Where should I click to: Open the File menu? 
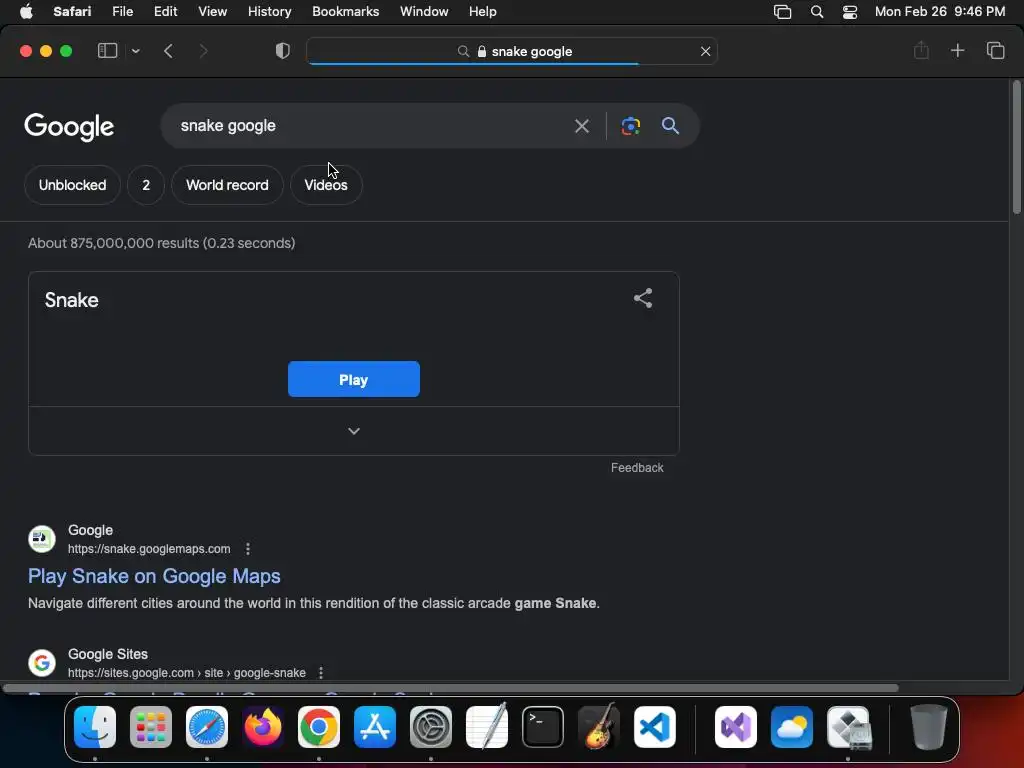tap(122, 12)
